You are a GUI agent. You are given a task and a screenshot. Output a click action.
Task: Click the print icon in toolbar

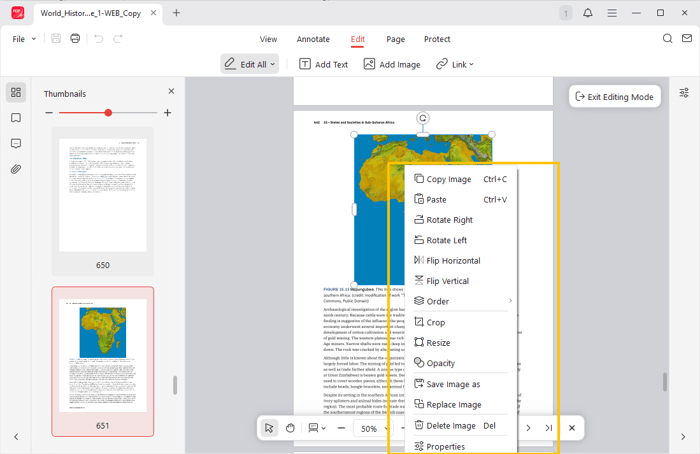pyautogui.click(x=75, y=38)
